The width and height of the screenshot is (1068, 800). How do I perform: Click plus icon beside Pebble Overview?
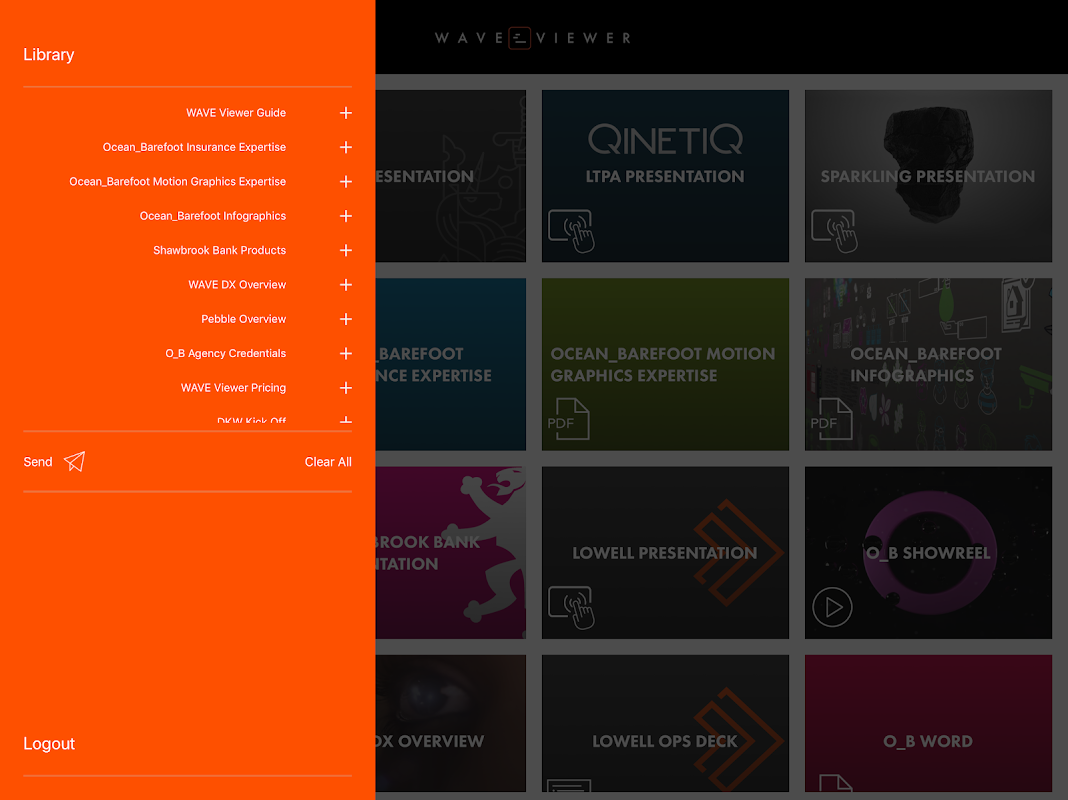pos(346,319)
